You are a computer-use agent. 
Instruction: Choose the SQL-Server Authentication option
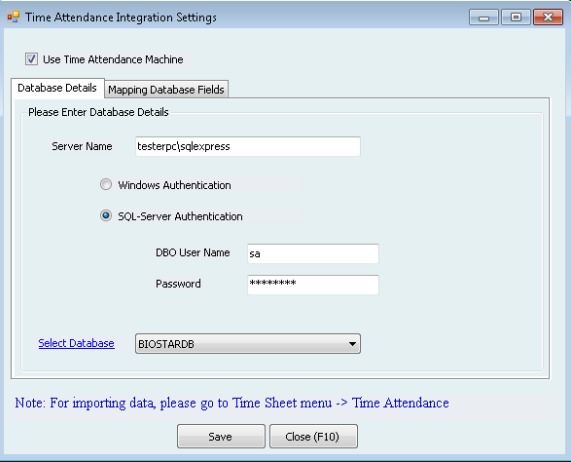[x=106, y=216]
